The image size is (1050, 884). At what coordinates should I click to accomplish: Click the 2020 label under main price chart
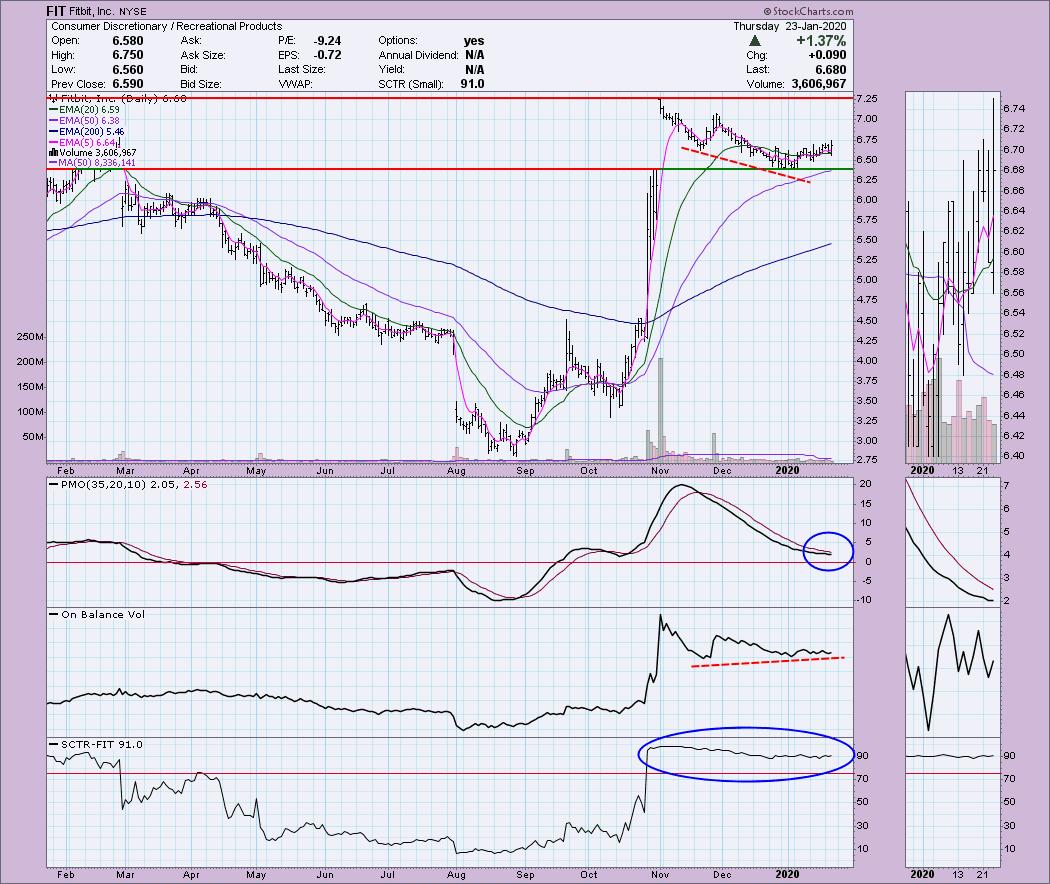click(787, 470)
